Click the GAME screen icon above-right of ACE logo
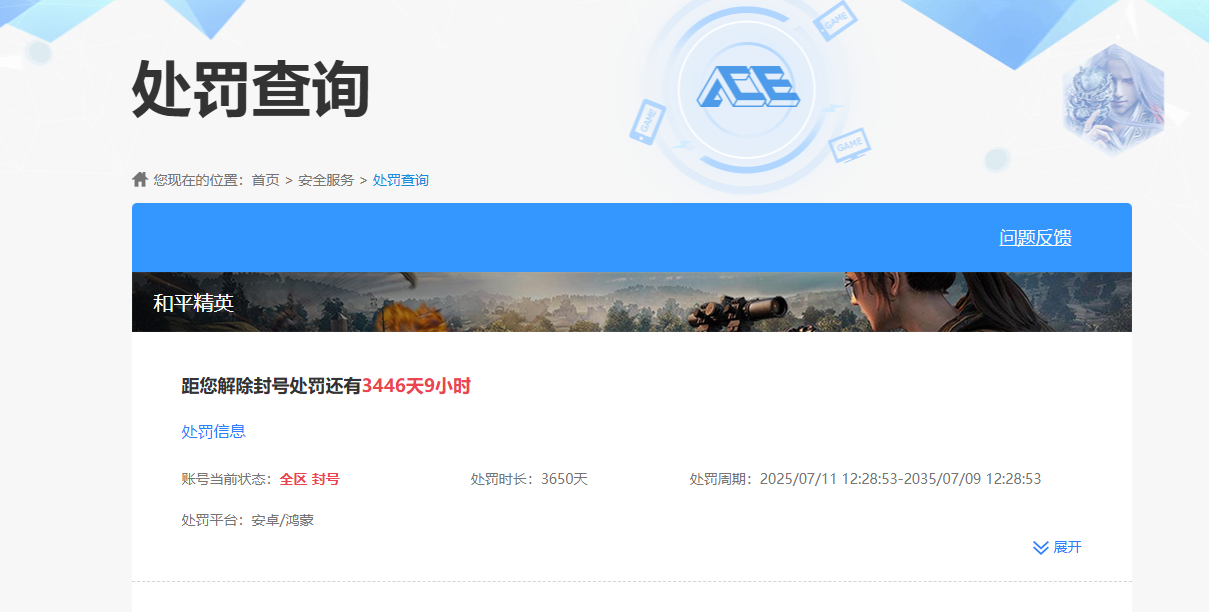Screen dimensions: 1209x612 point(834,21)
